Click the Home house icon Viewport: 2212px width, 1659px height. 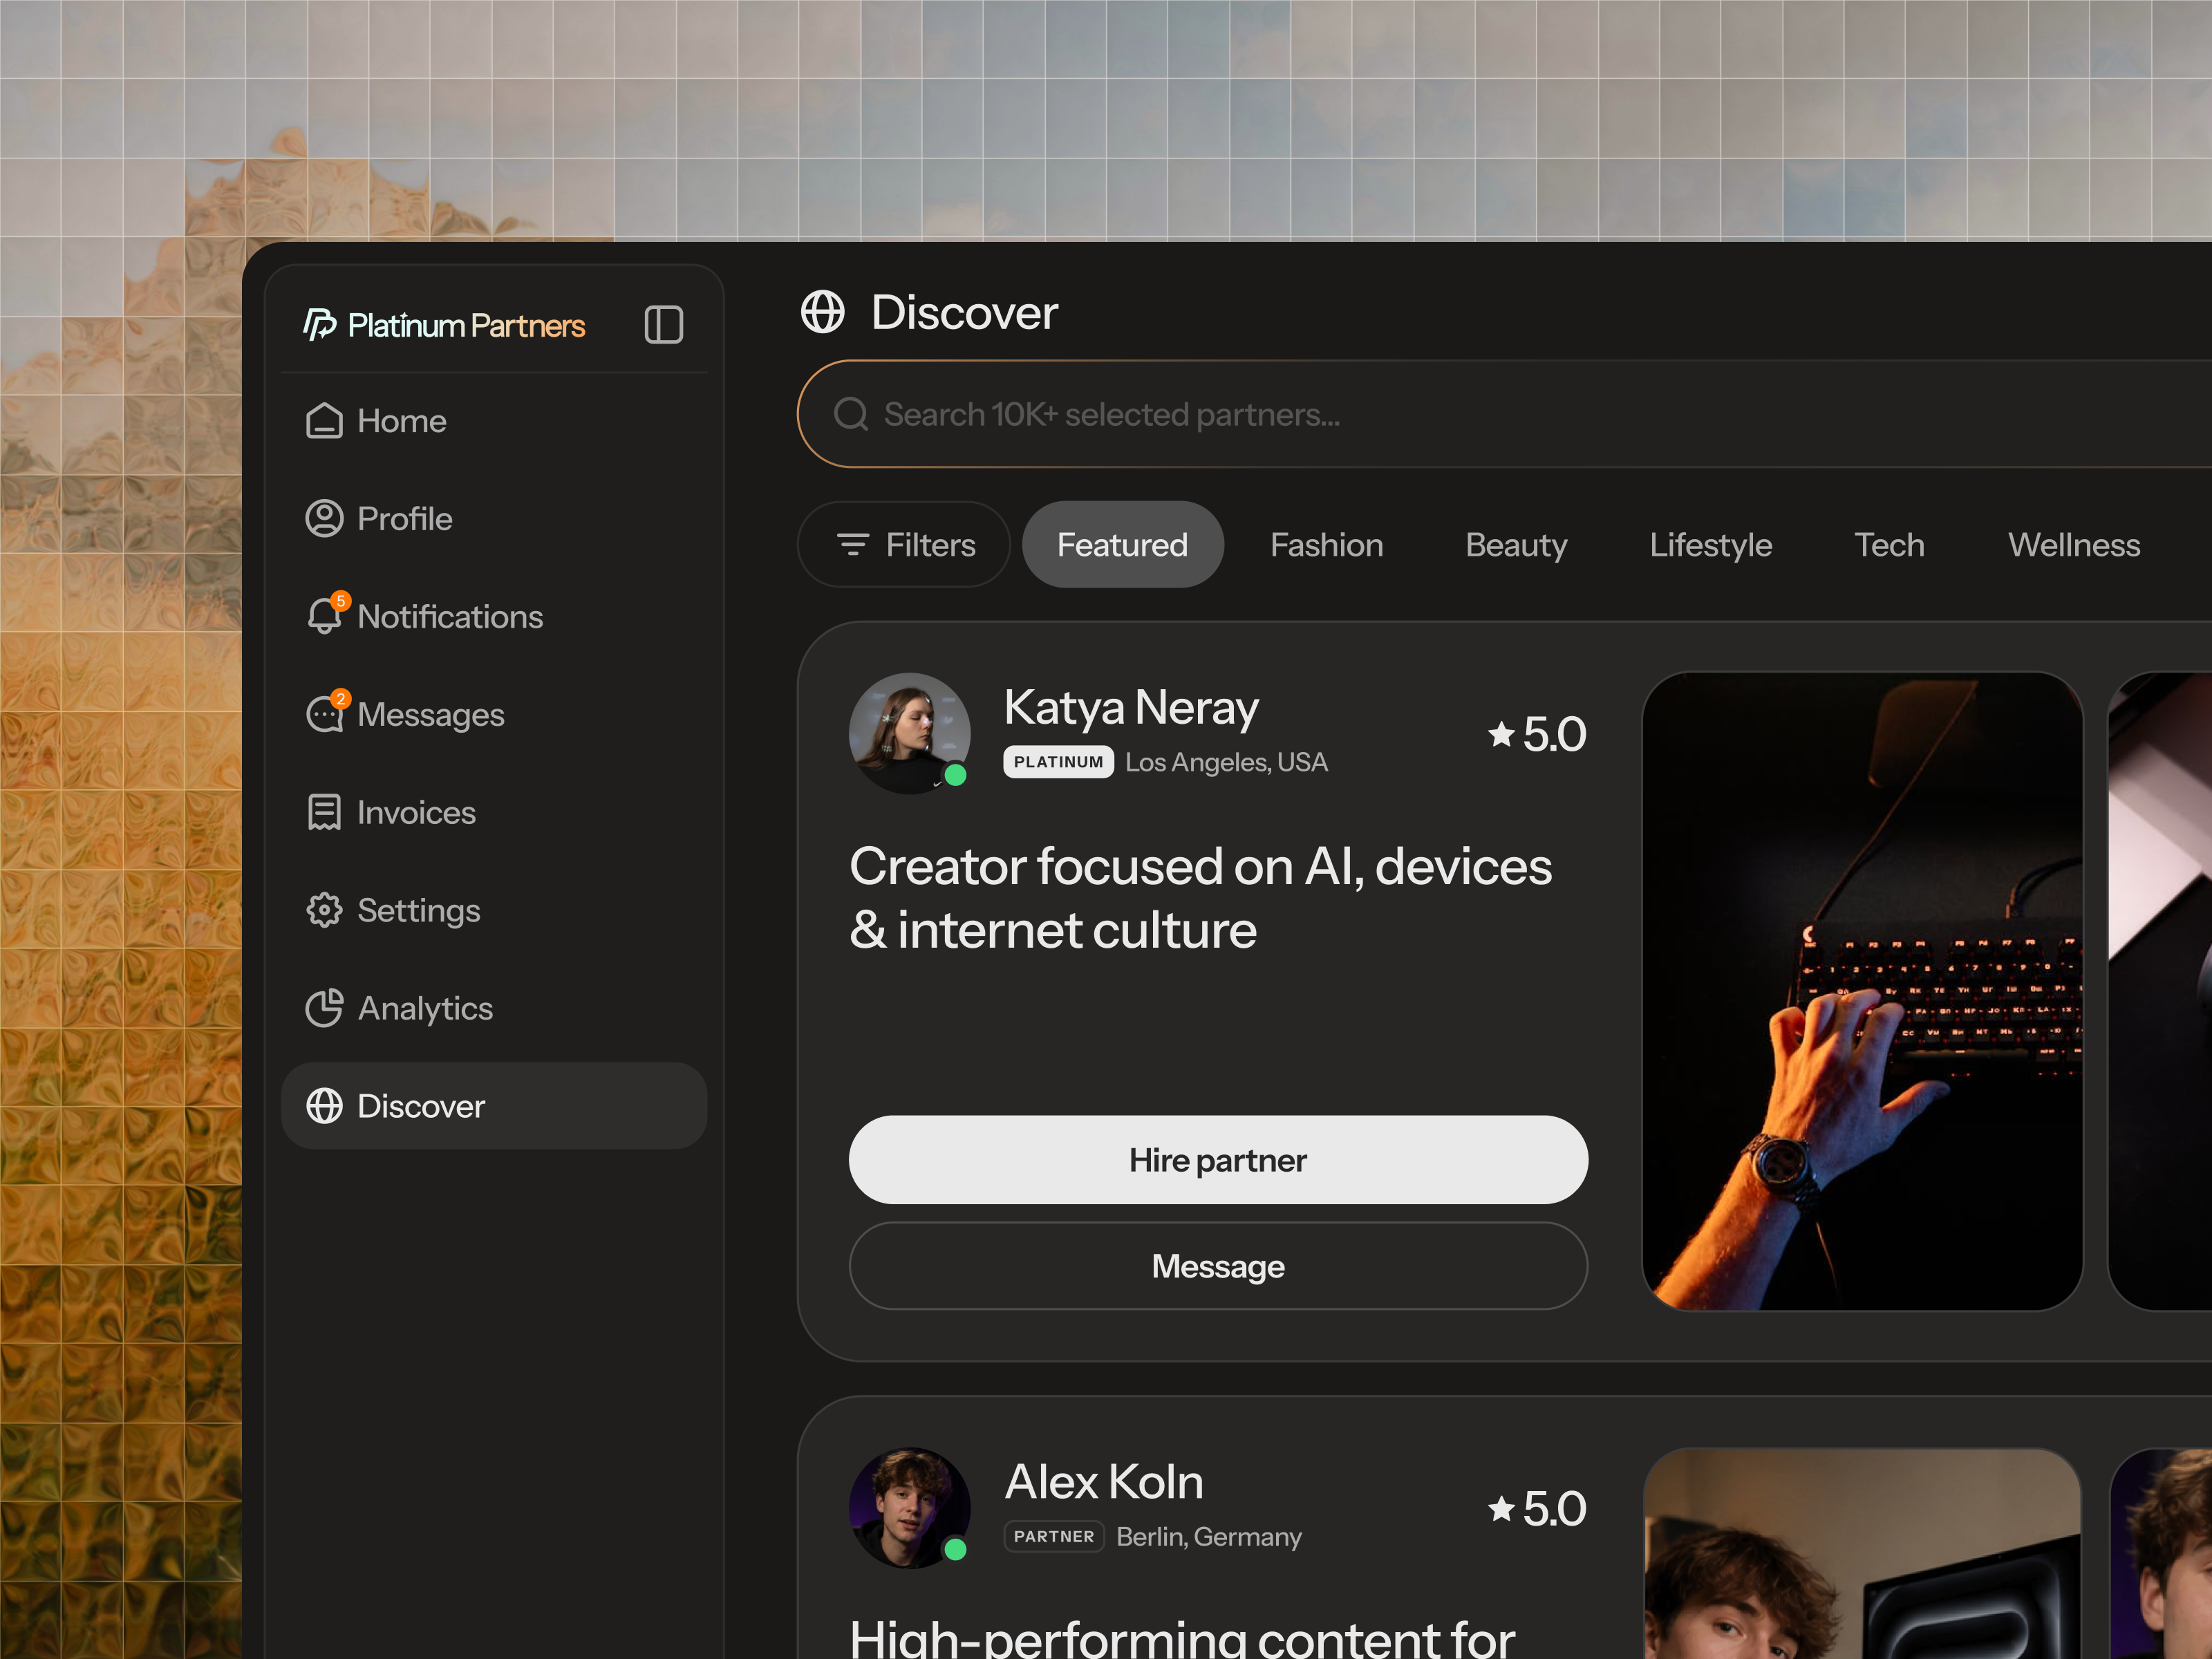pos(324,420)
